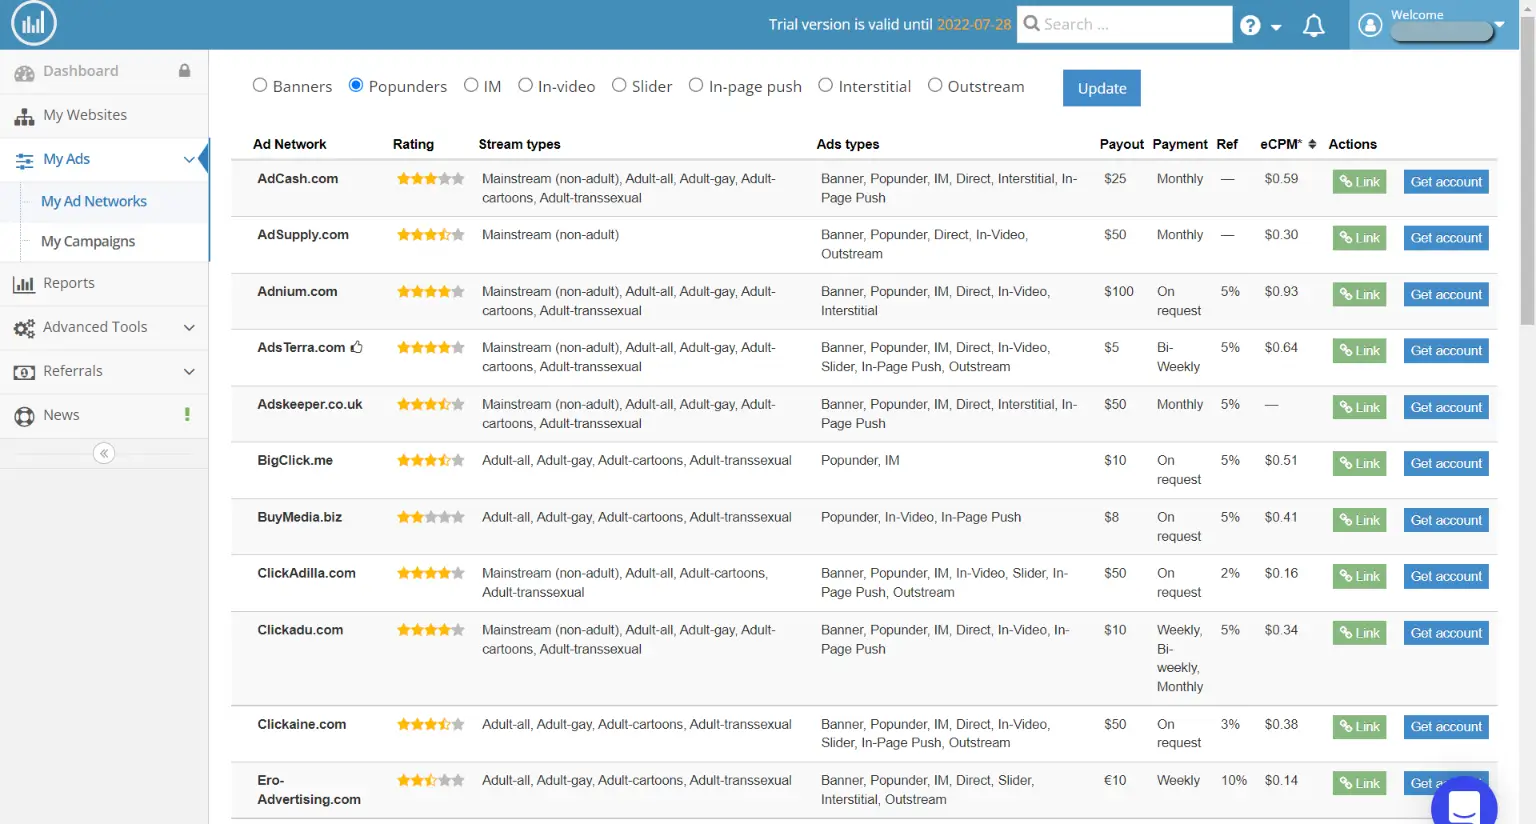
Task: Select the Popunders radio button
Action: 356,85
